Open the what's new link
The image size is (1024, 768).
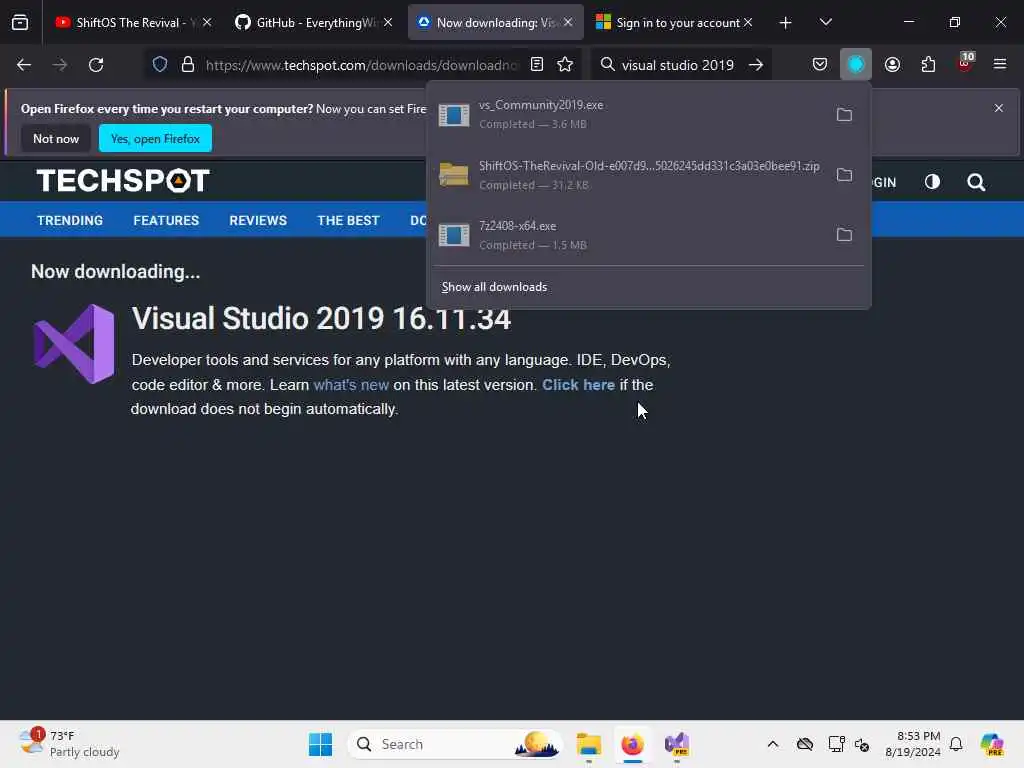(x=351, y=385)
